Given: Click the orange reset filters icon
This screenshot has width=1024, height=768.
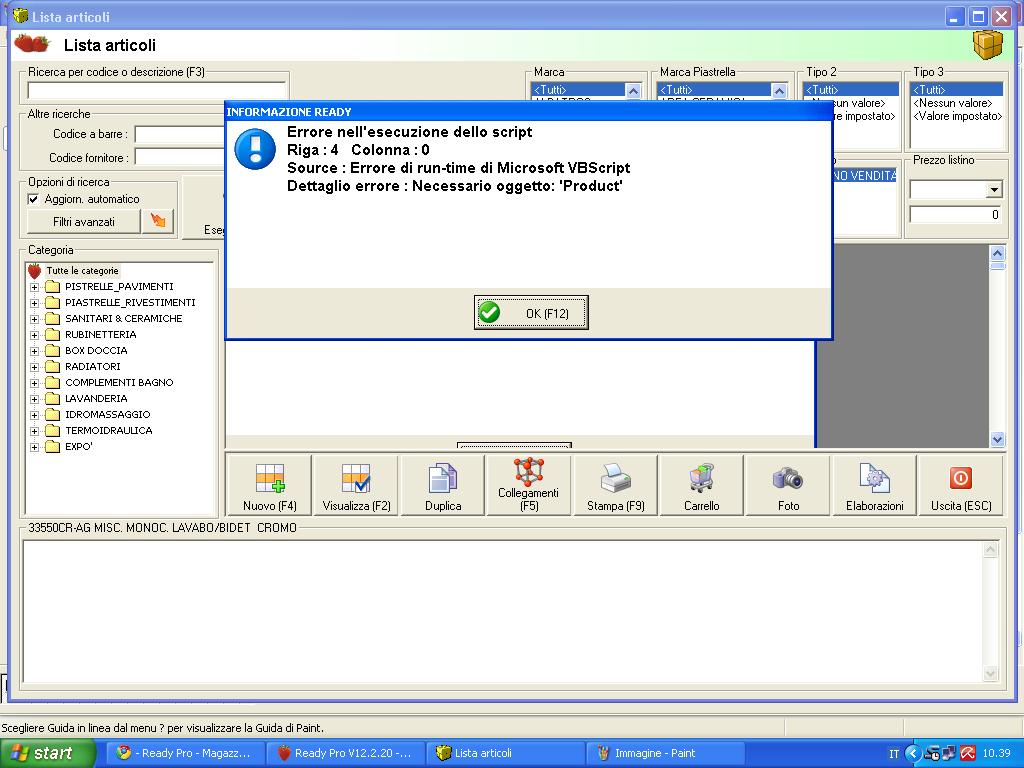Looking at the screenshot, I should click(158, 221).
